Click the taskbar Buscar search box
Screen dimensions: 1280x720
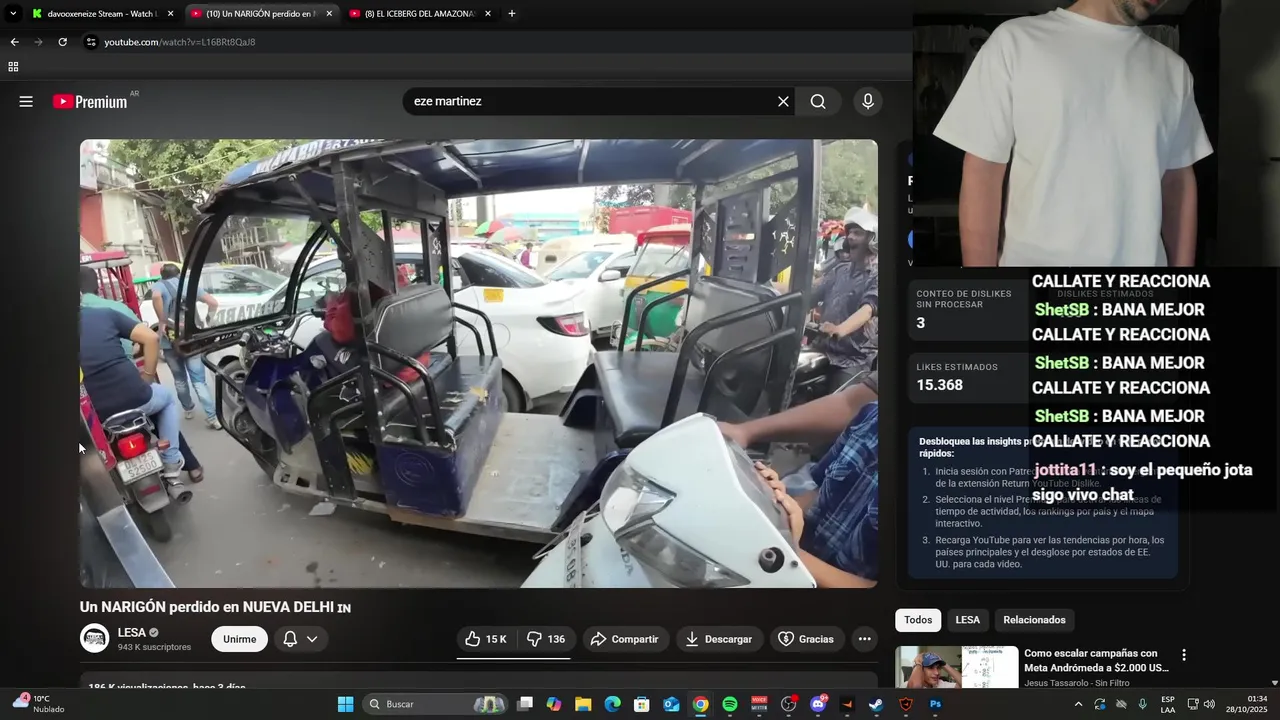coord(434,704)
